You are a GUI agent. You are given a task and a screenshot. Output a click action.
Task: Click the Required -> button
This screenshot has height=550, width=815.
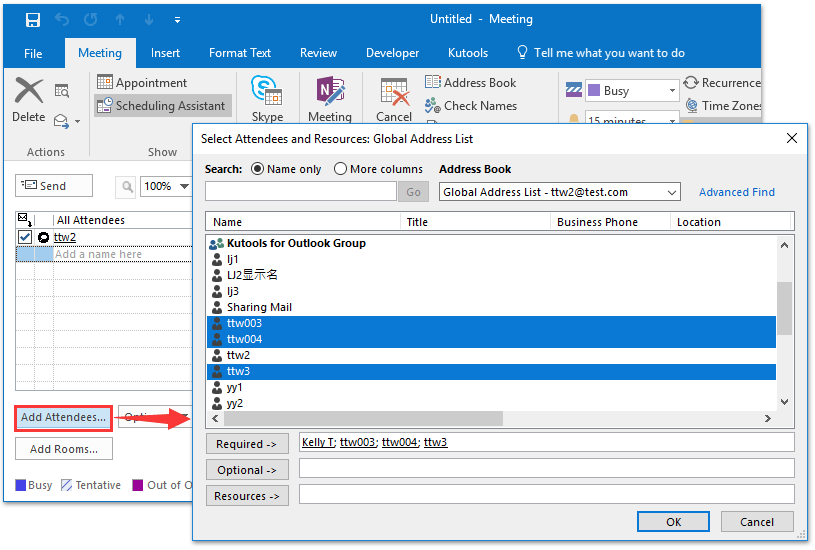pyautogui.click(x=246, y=444)
